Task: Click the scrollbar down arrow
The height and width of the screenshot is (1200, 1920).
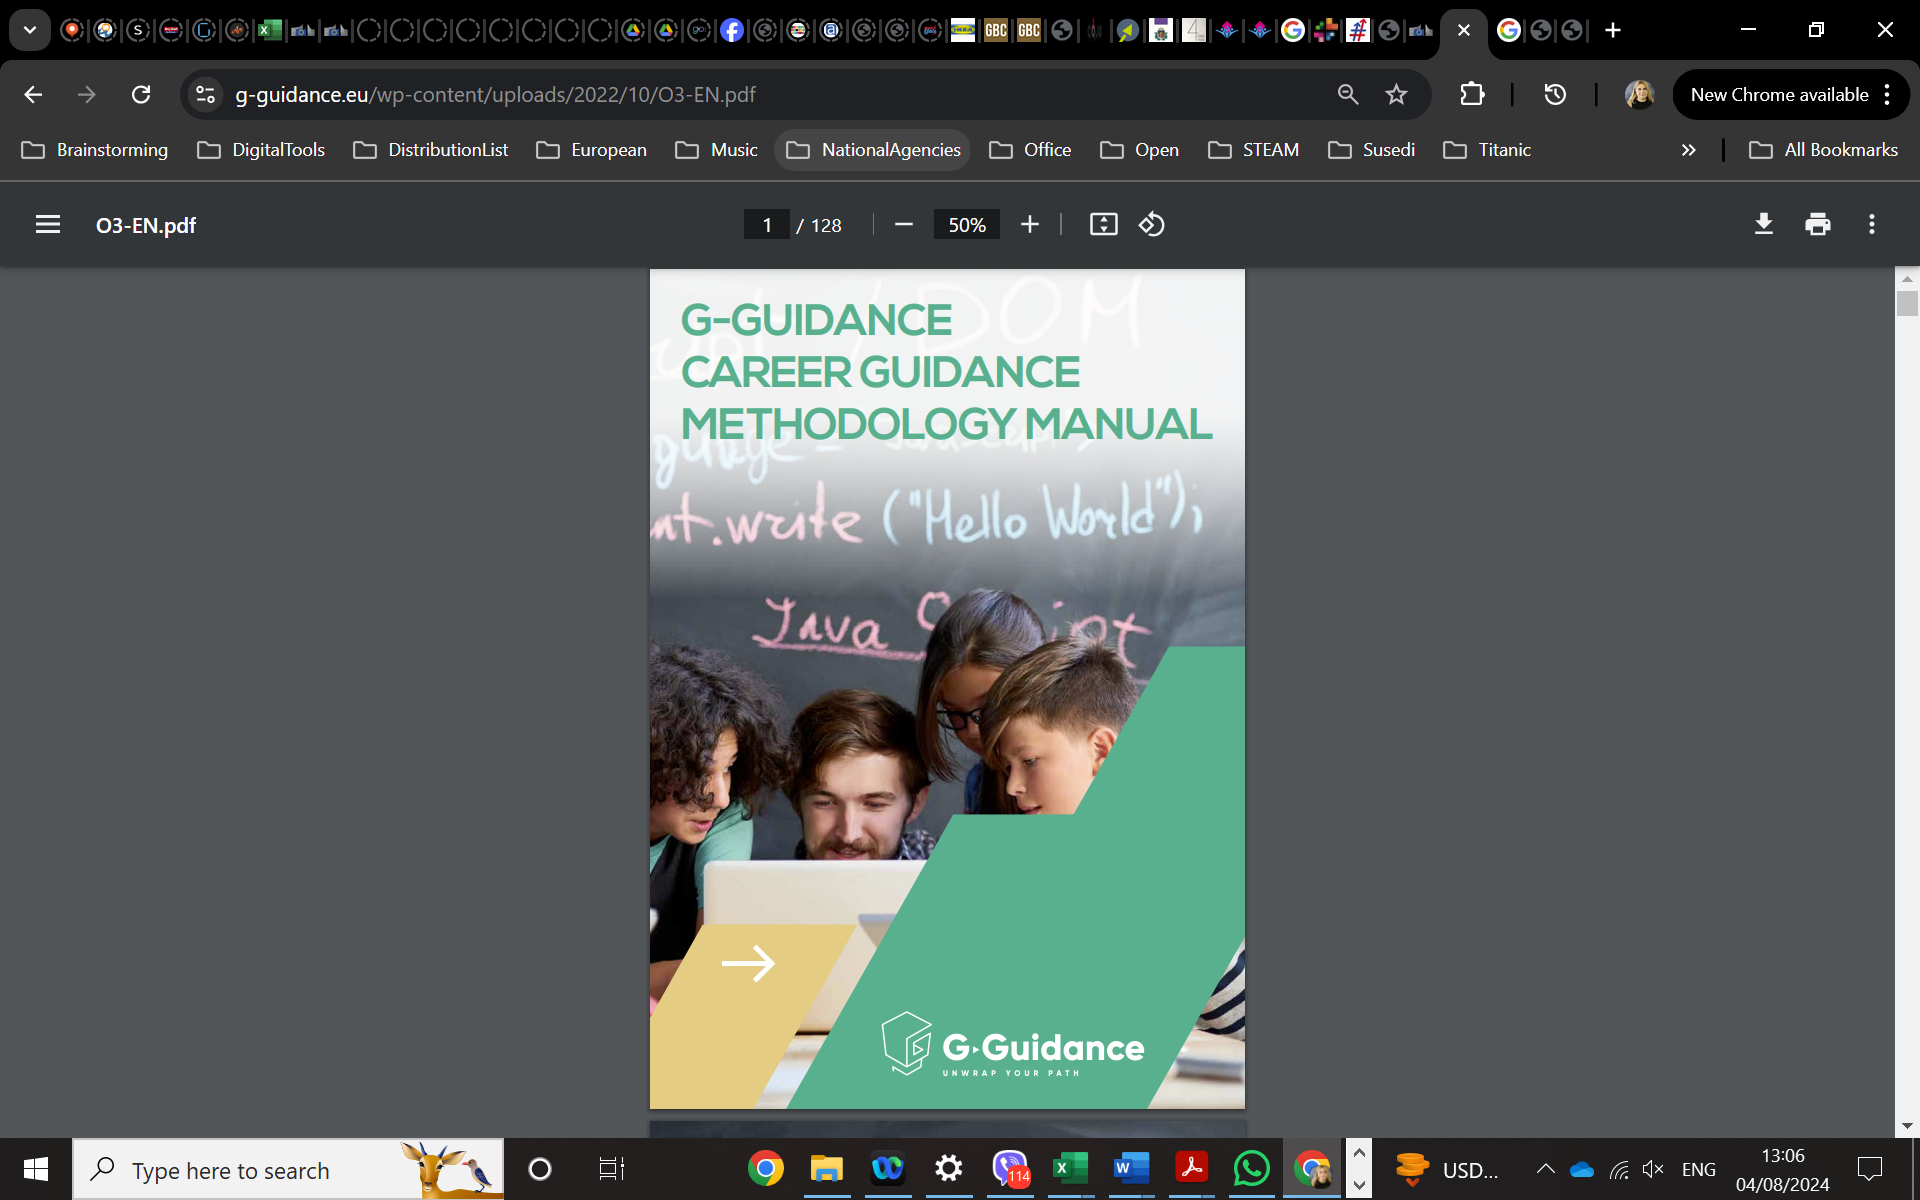Action: click(1907, 1126)
